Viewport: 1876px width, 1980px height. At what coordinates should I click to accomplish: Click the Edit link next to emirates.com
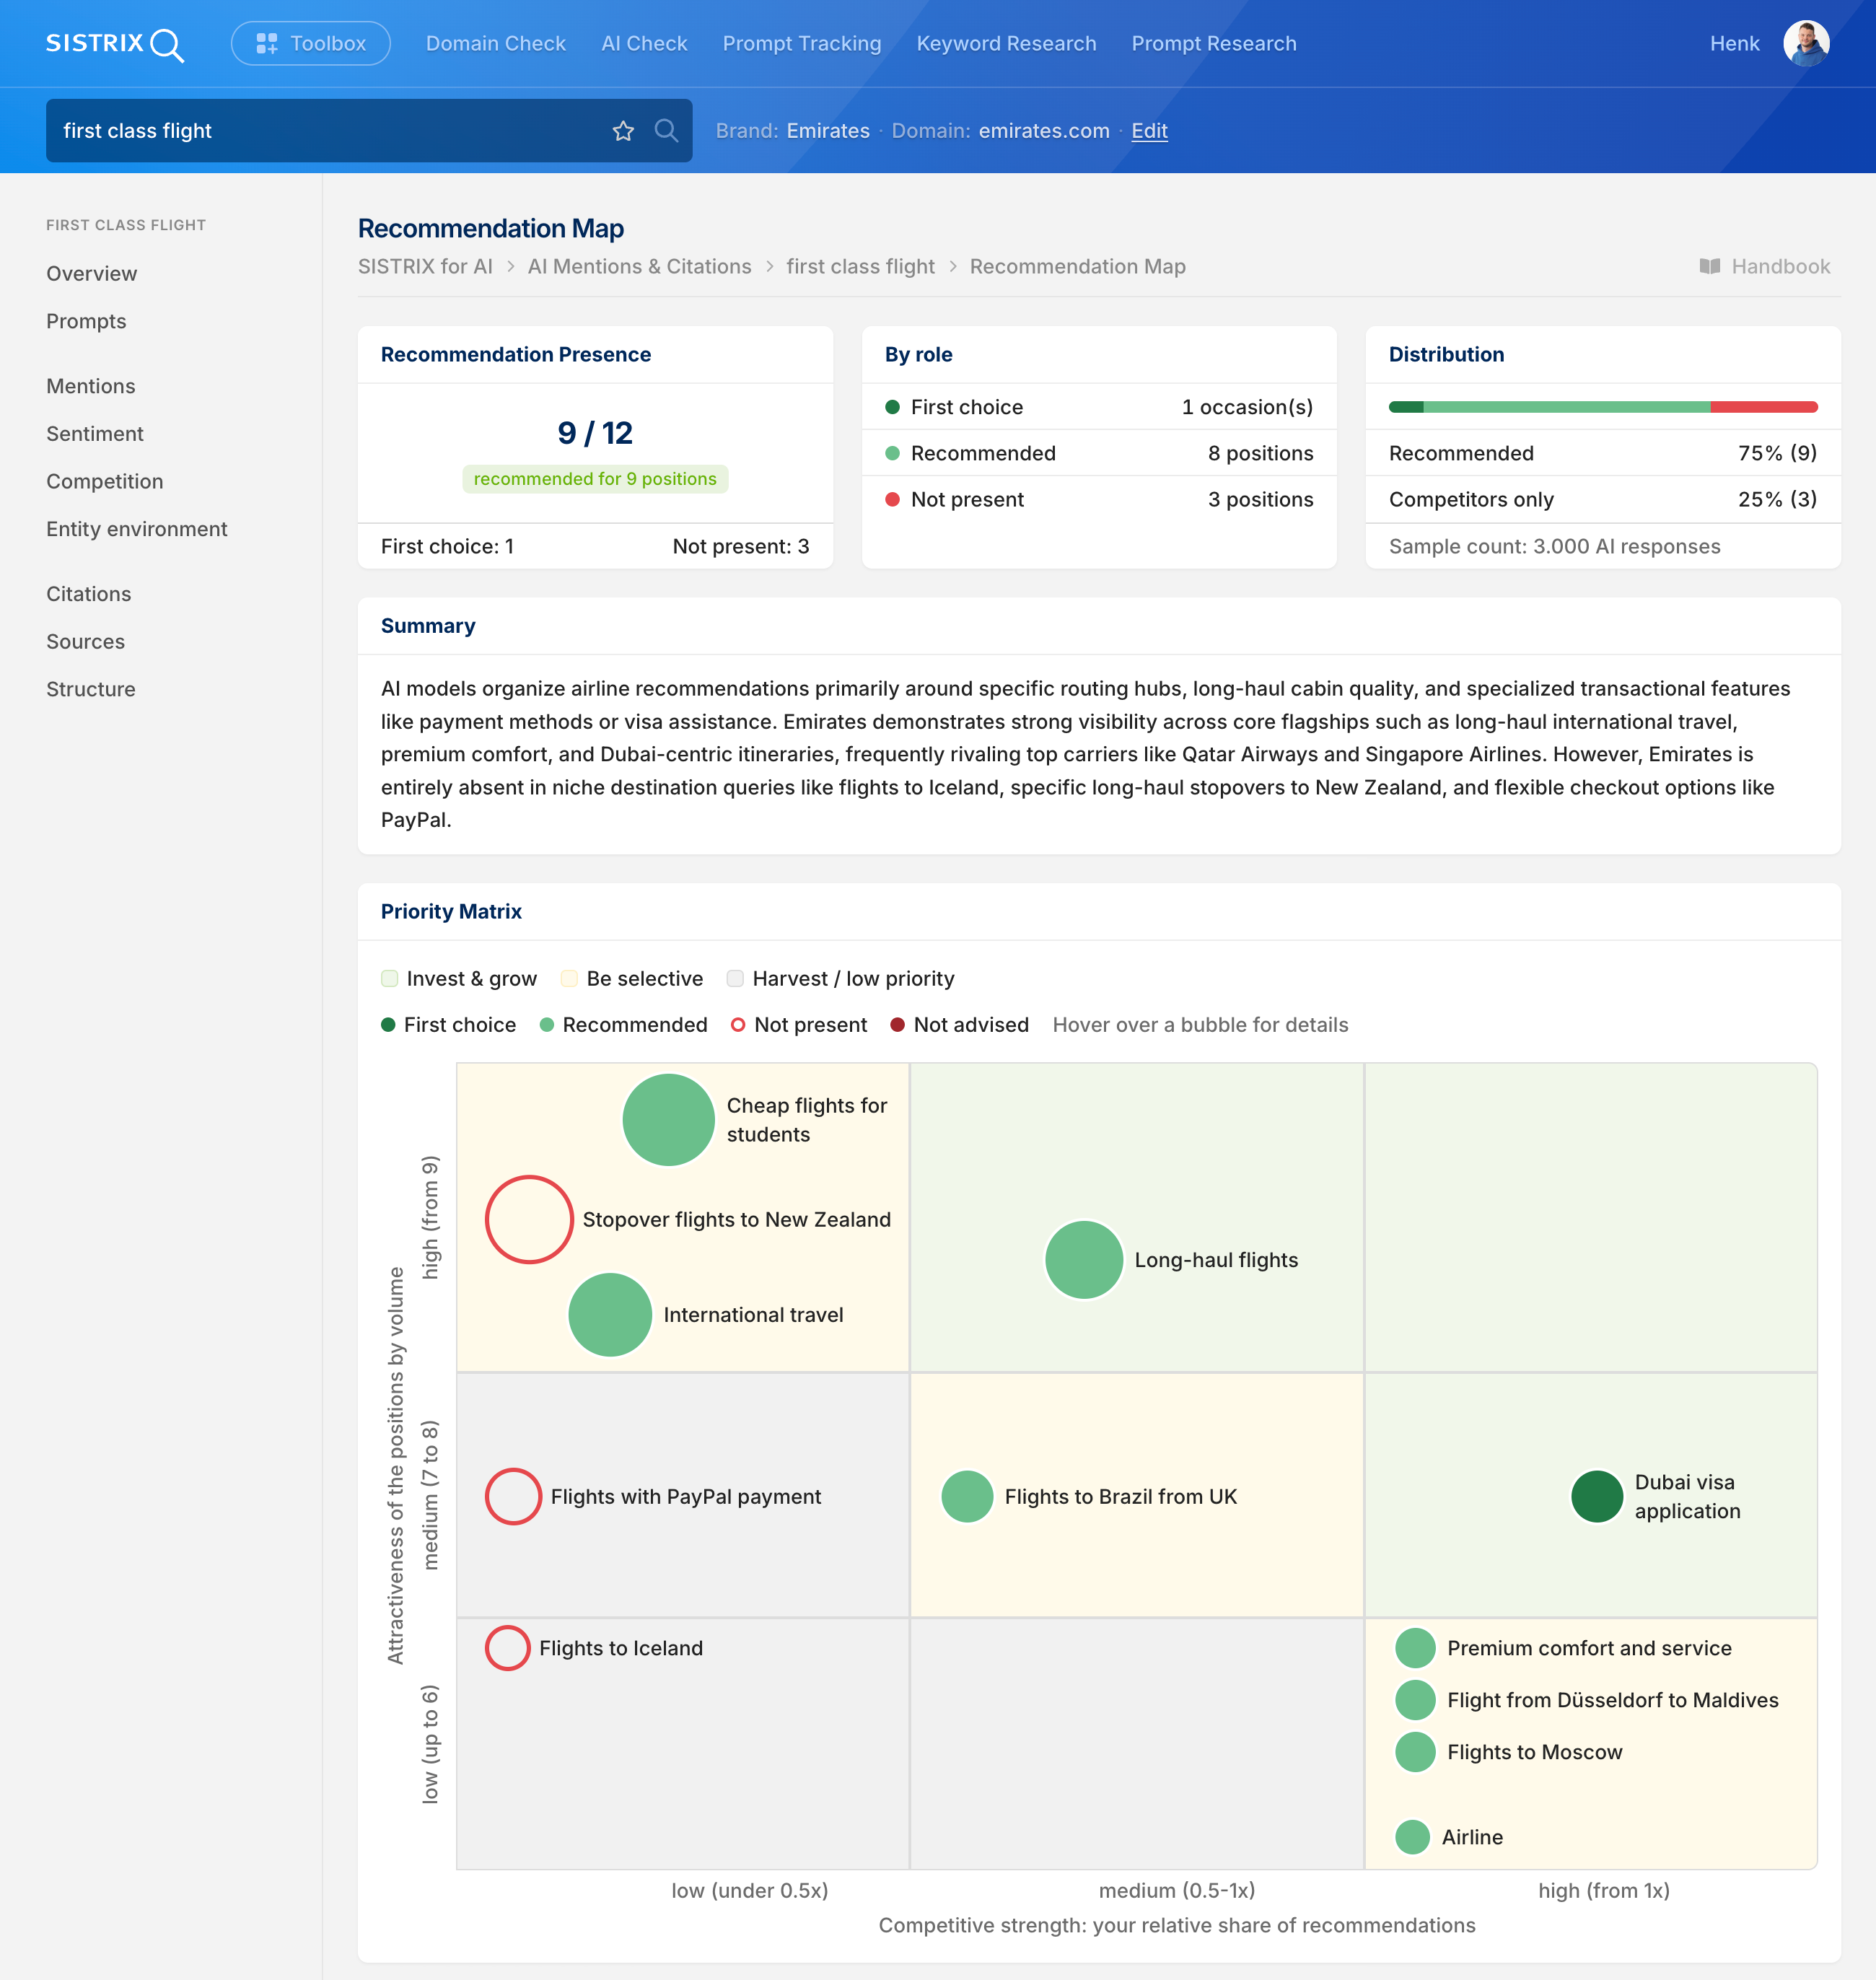point(1149,131)
